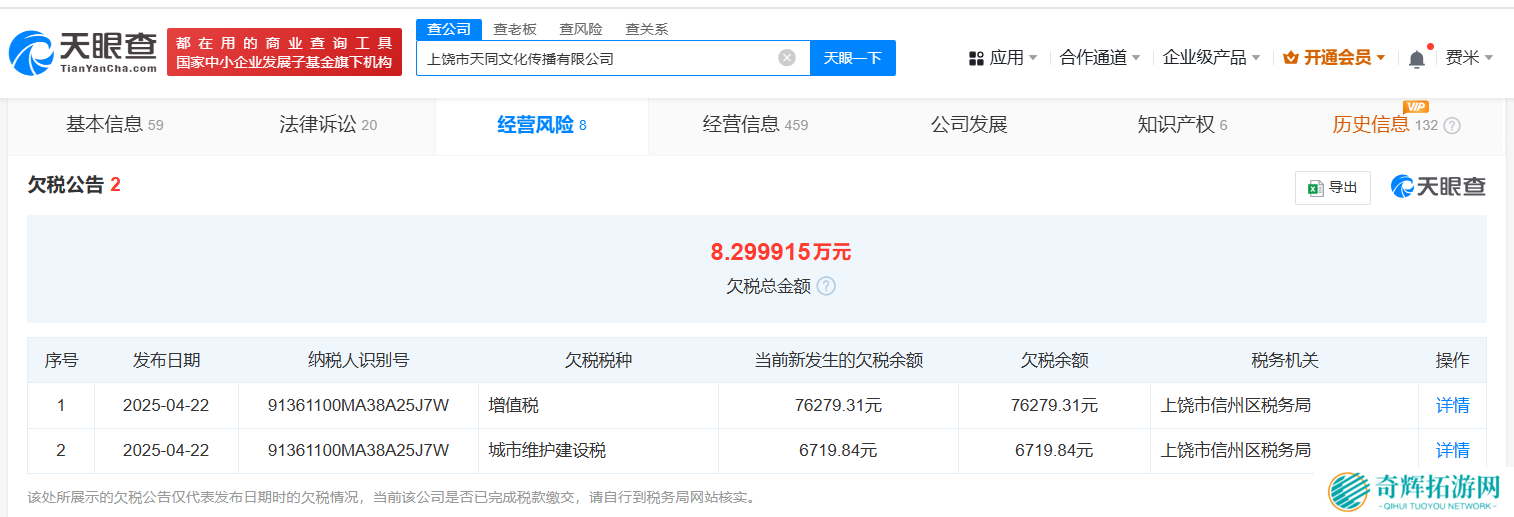Open the 企业级产品 dropdown

coord(1211,58)
